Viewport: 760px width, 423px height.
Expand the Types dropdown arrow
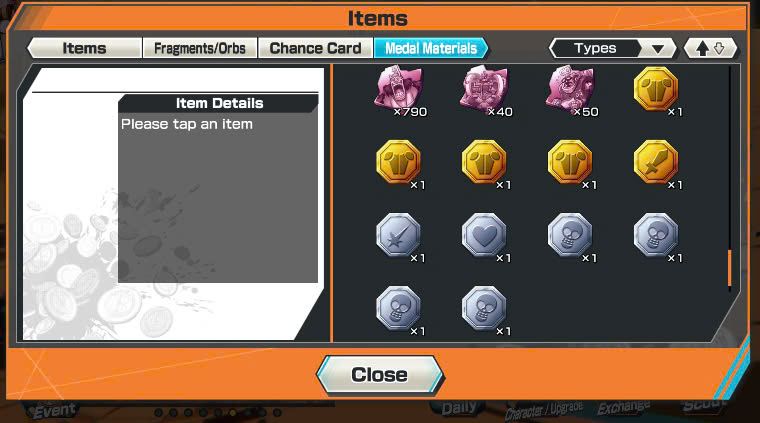(x=658, y=49)
